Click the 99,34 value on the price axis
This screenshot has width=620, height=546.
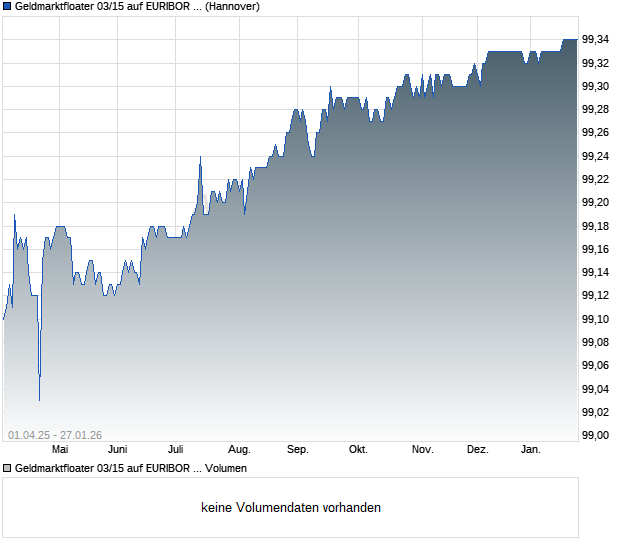point(595,40)
